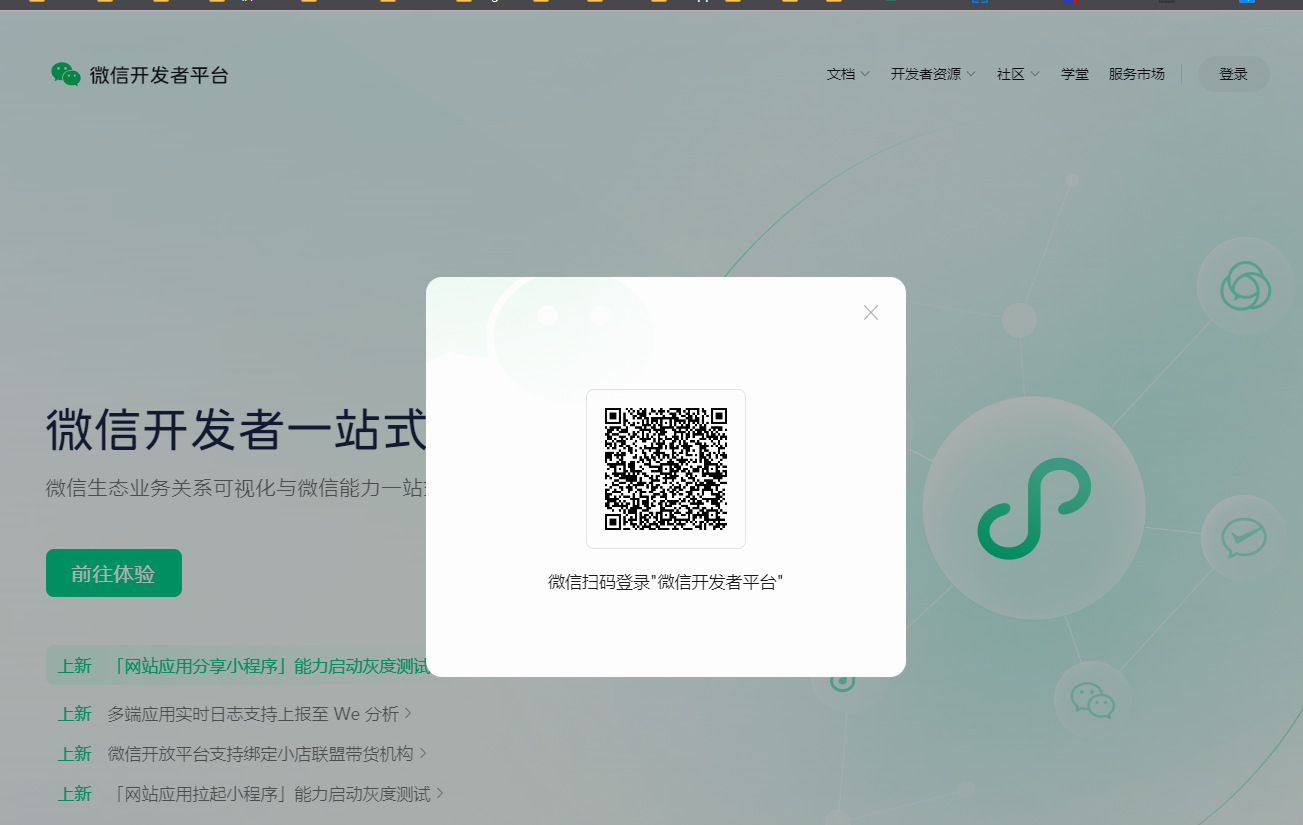Click the checkmark chat bubble icon
Screen dimensions: 1303x825
pos(1245,539)
